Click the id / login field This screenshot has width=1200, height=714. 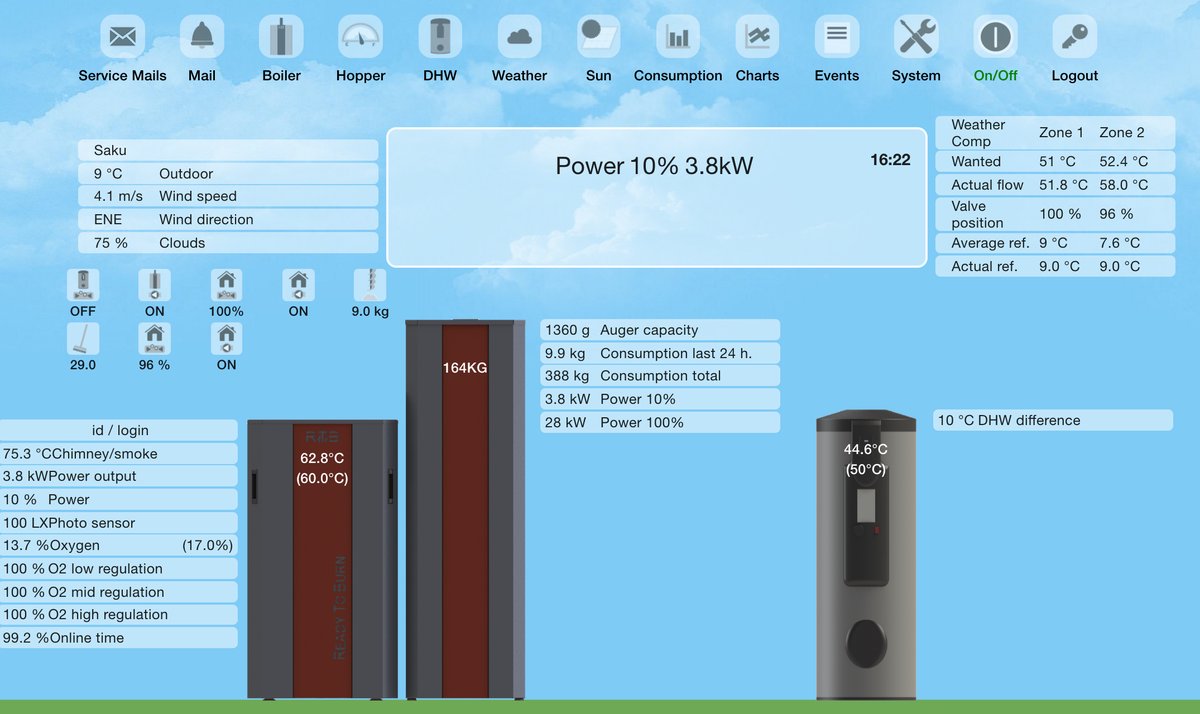pyautogui.click(x=119, y=430)
